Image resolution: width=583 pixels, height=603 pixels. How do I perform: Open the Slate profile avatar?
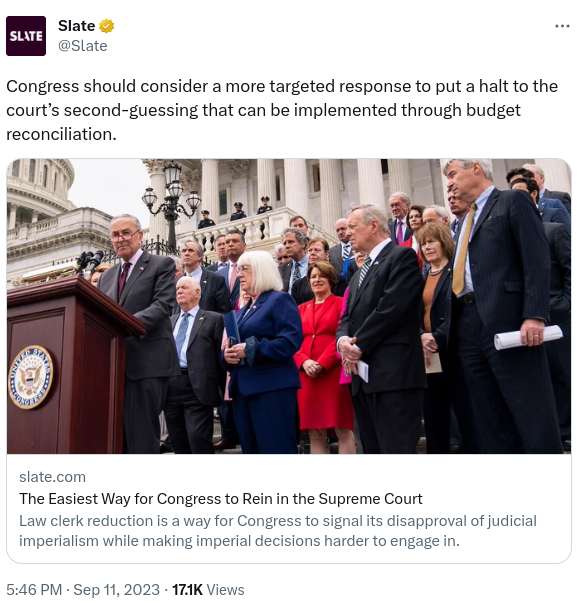click(x=26, y=36)
